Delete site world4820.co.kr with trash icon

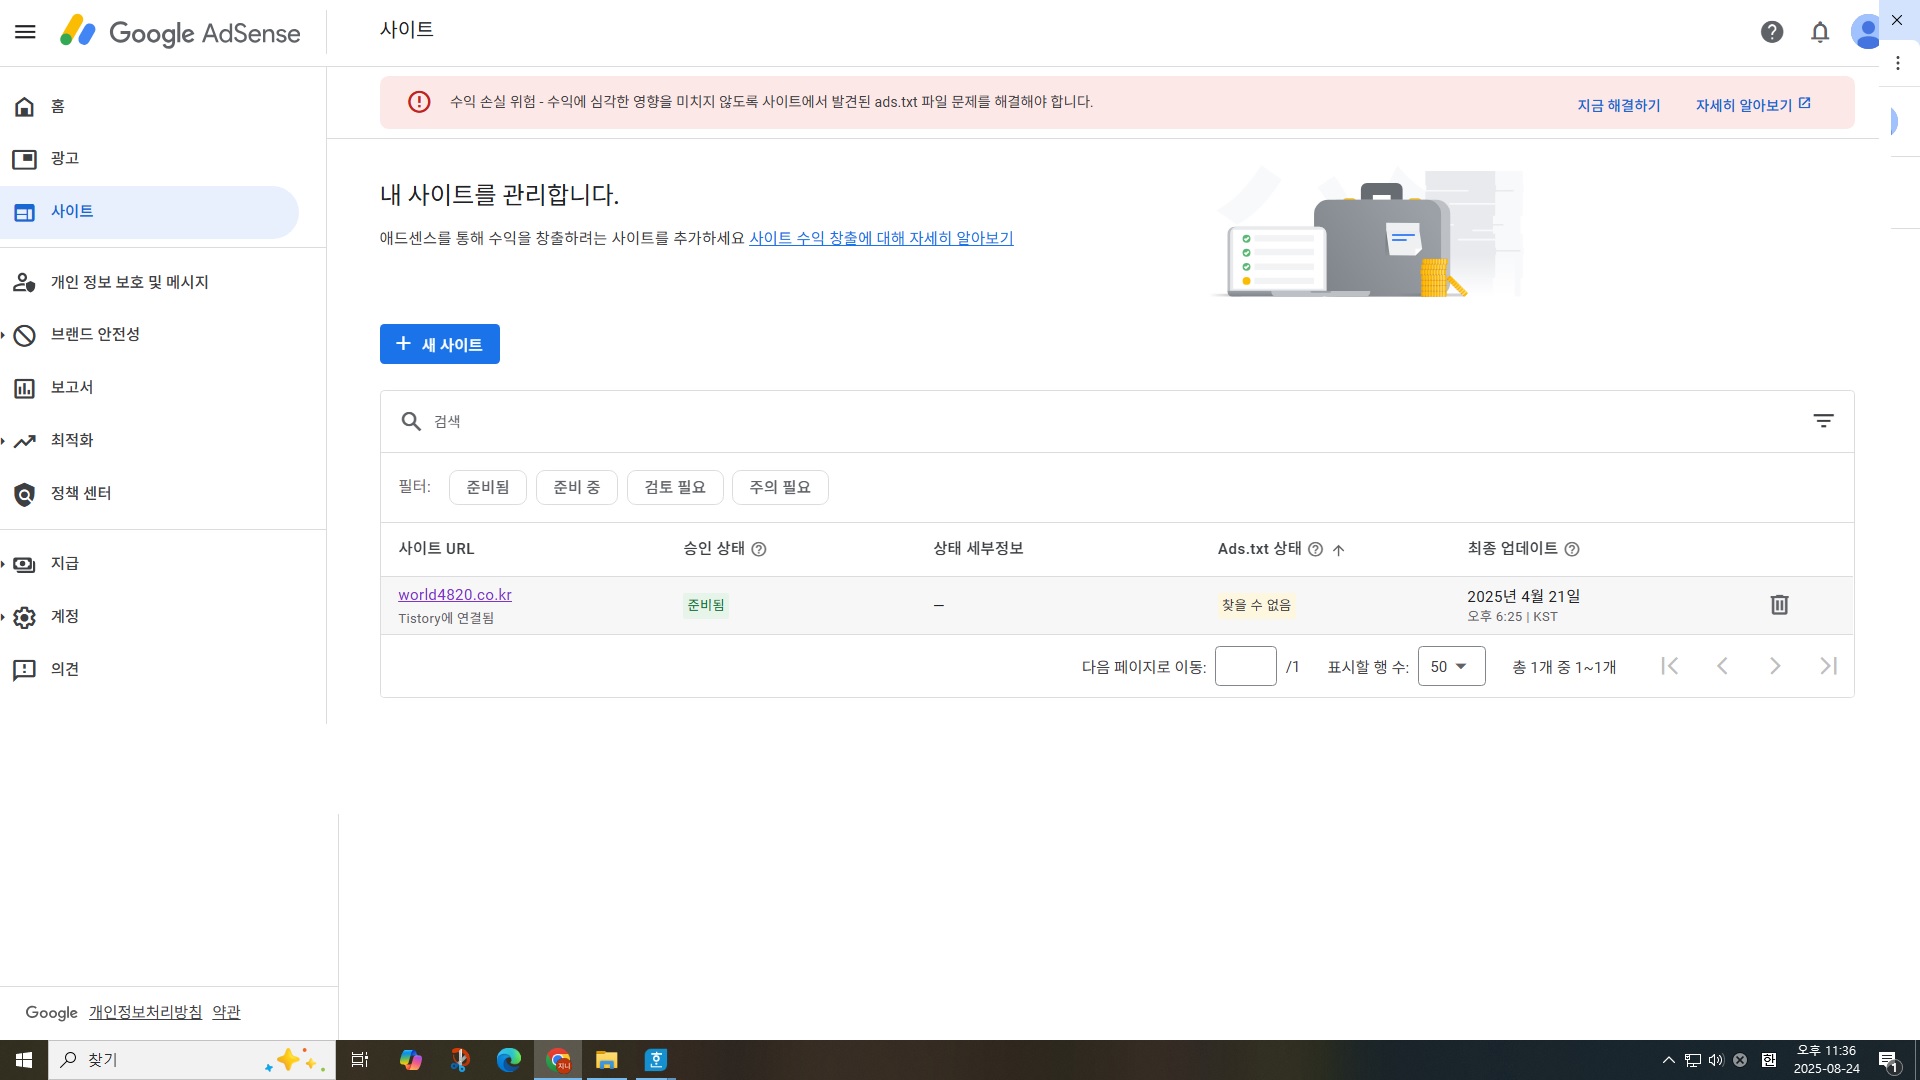click(x=1779, y=605)
